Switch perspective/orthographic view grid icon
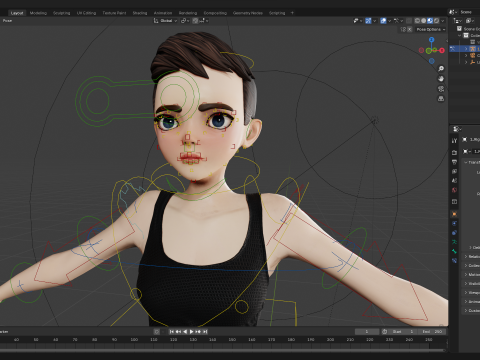Viewport: 480px width, 360px height. point(441,99)
